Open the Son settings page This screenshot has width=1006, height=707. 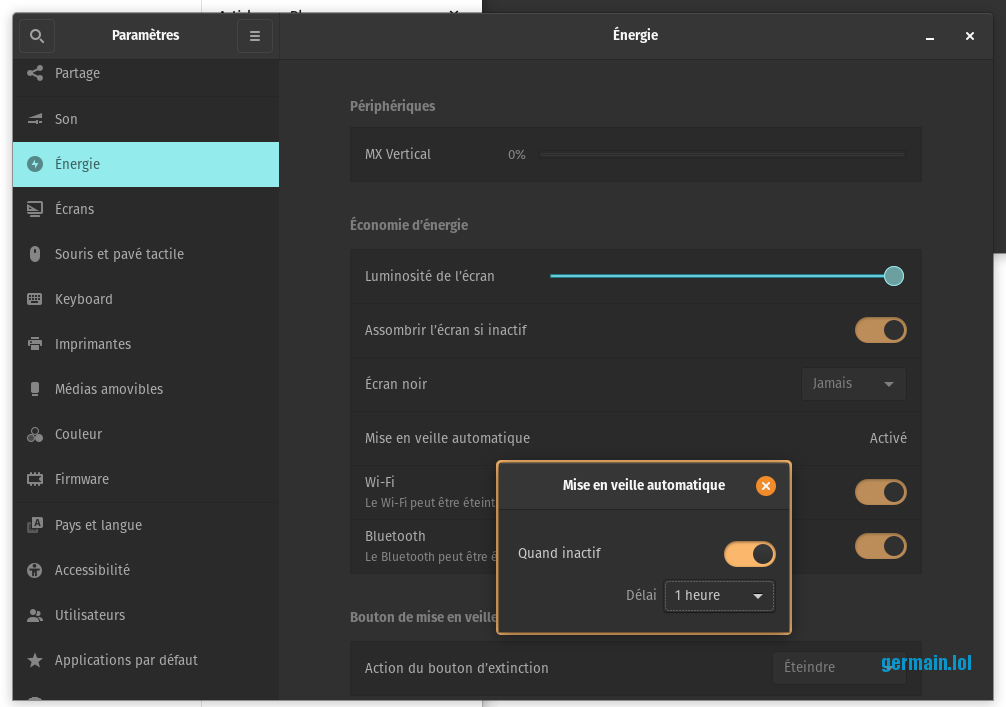coord(146,119)
